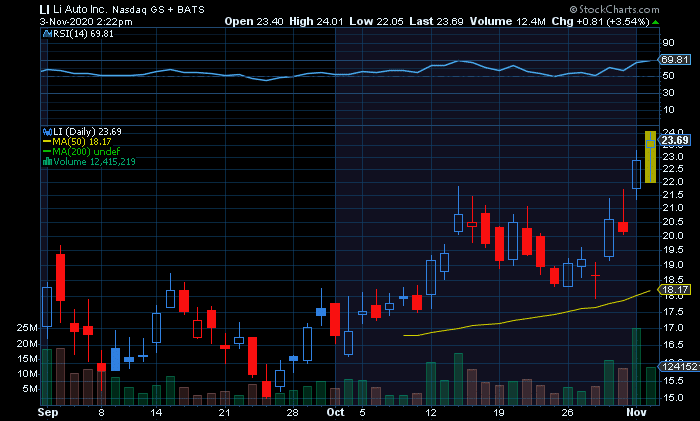Click the green MA(200) line marker in legend

point(47,152)
